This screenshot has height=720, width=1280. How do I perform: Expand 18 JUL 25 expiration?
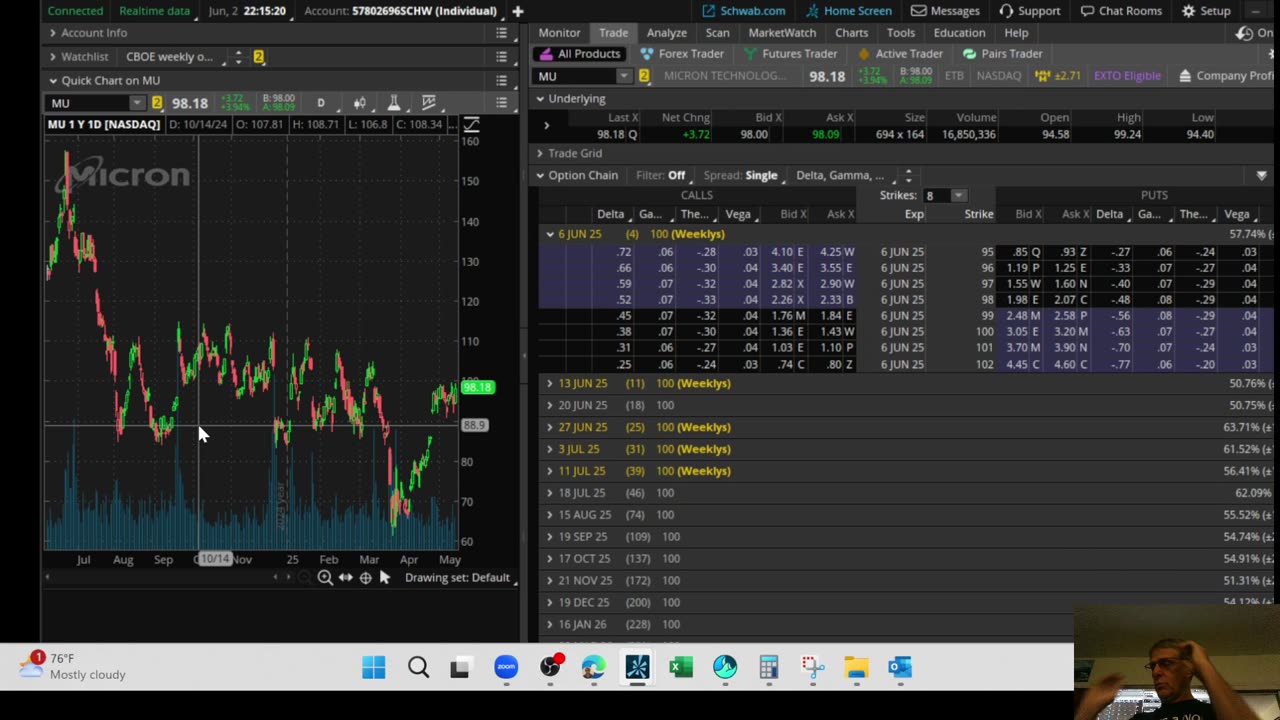pyautogui.click(x=549, y=493)
